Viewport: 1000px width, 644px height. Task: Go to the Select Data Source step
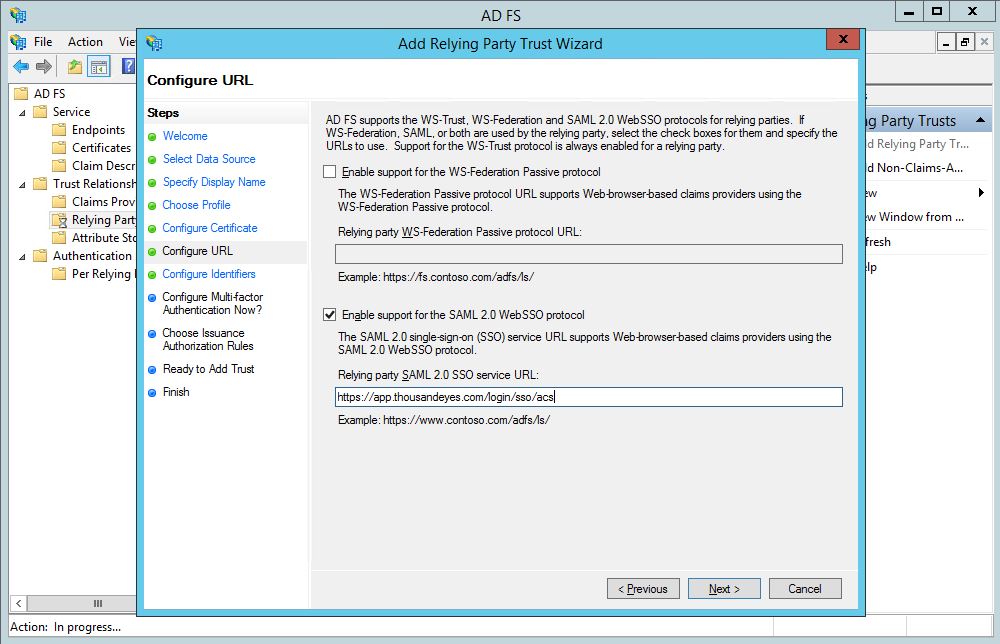click(209, 159)
